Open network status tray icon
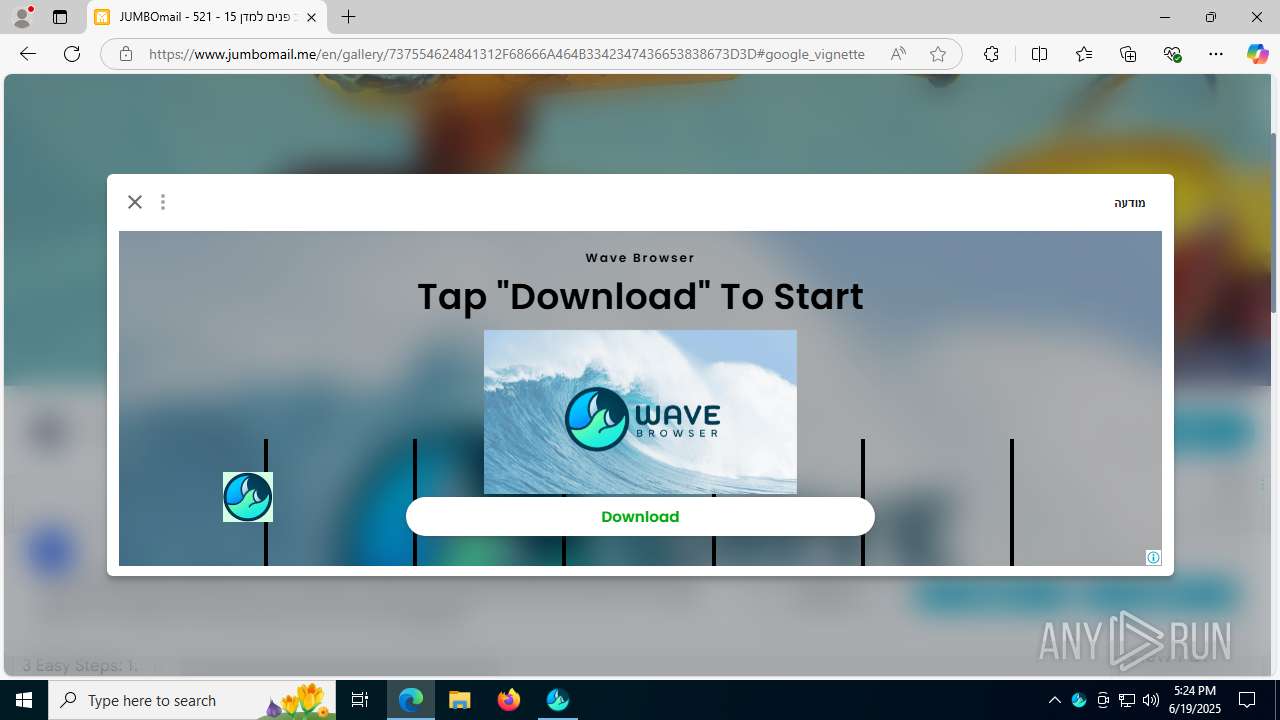Viewport: 1280px width, 720px height. (1127, 700)
